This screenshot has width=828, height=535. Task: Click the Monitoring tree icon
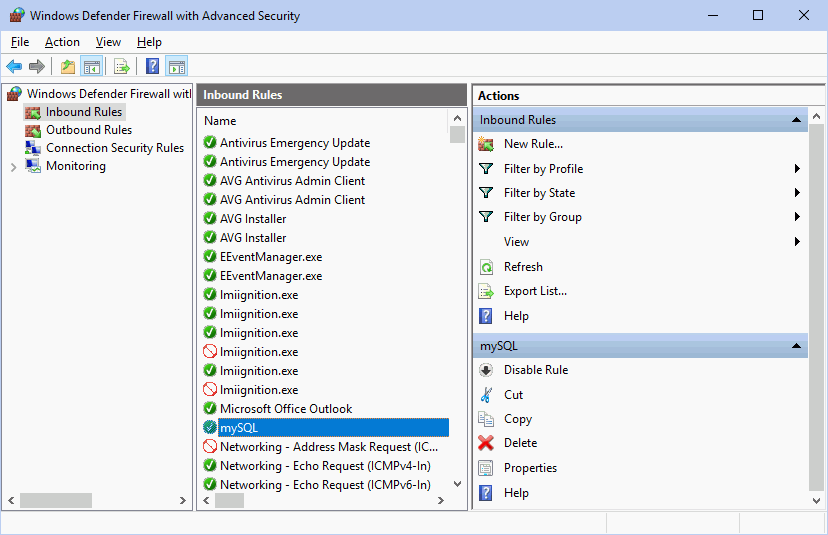click(x=33, y=166)
